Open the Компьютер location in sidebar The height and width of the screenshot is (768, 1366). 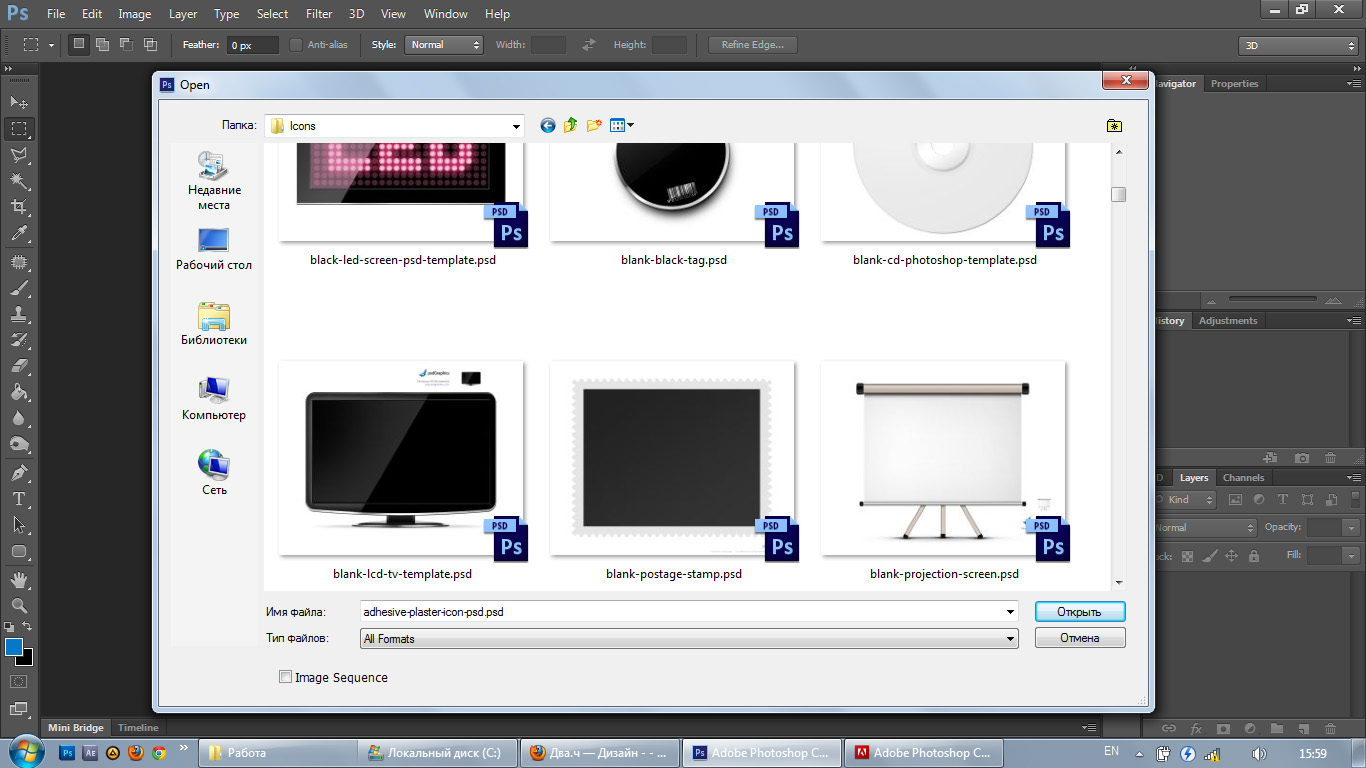pos(214,398)
